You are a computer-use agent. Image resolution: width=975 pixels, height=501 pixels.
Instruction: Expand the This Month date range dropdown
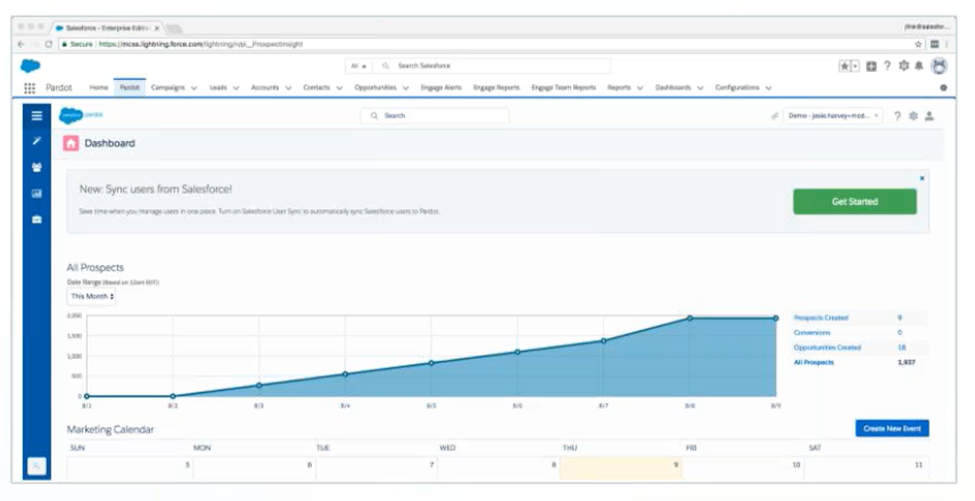coord(91,297)
